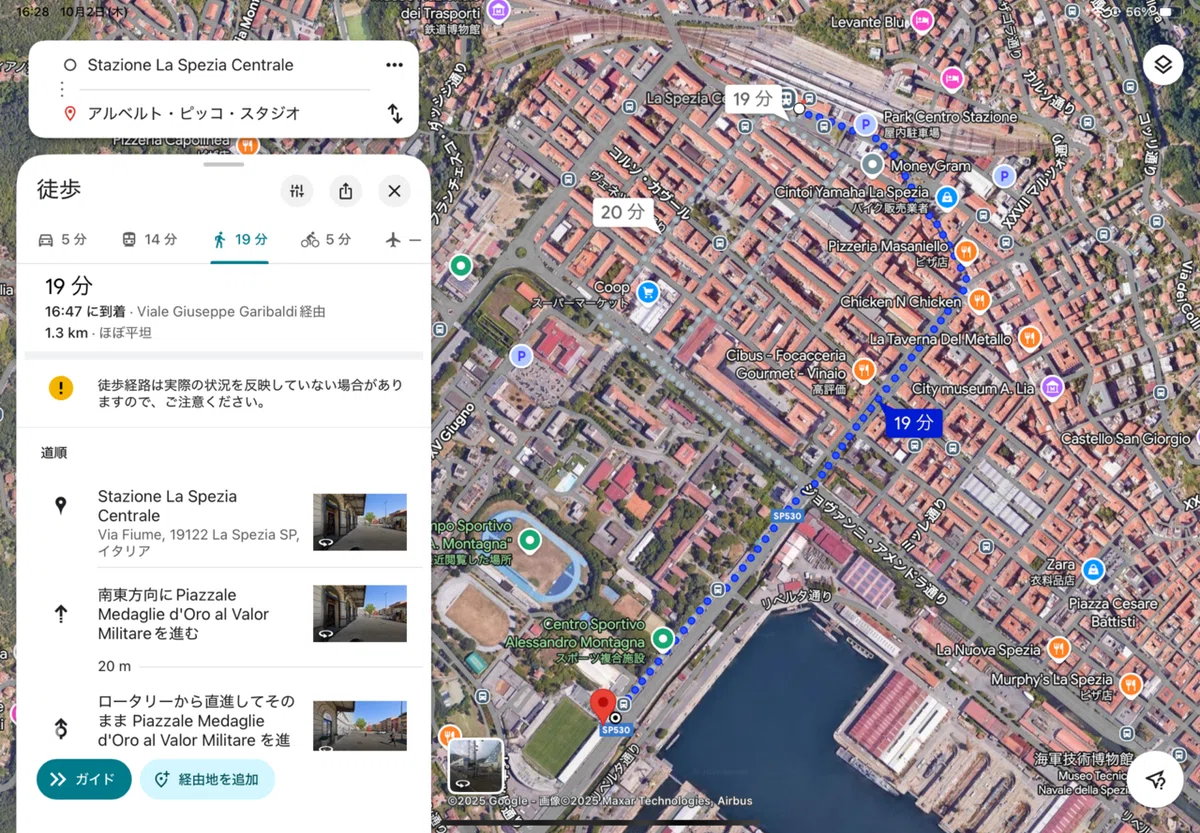Edit destination field アルベルト・ピッコ・スタジオ

194,113
